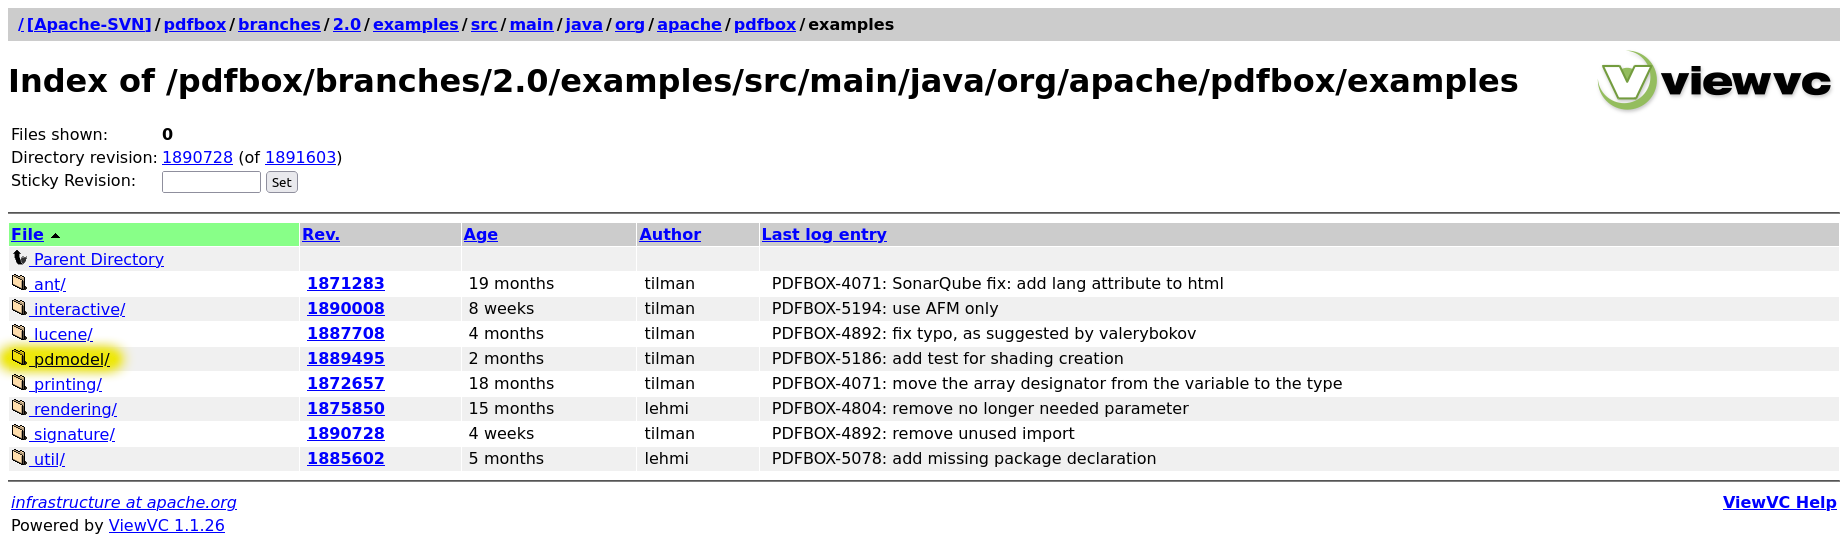The height and width of the screenshot is (545, 1848).
Task: Open the infrastructure at apache.org link
Action: coord(124,502)
